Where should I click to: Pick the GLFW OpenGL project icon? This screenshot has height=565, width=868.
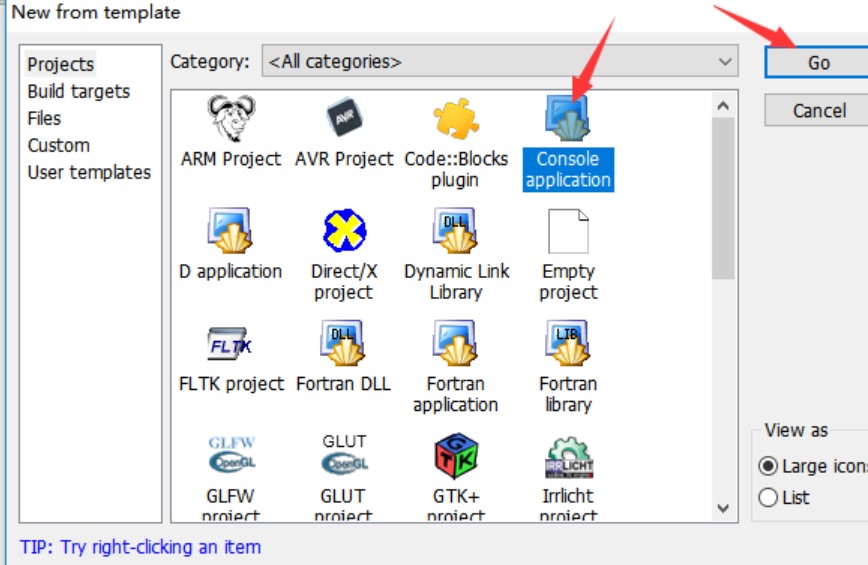pyautogui.click(x=231, y=455)
